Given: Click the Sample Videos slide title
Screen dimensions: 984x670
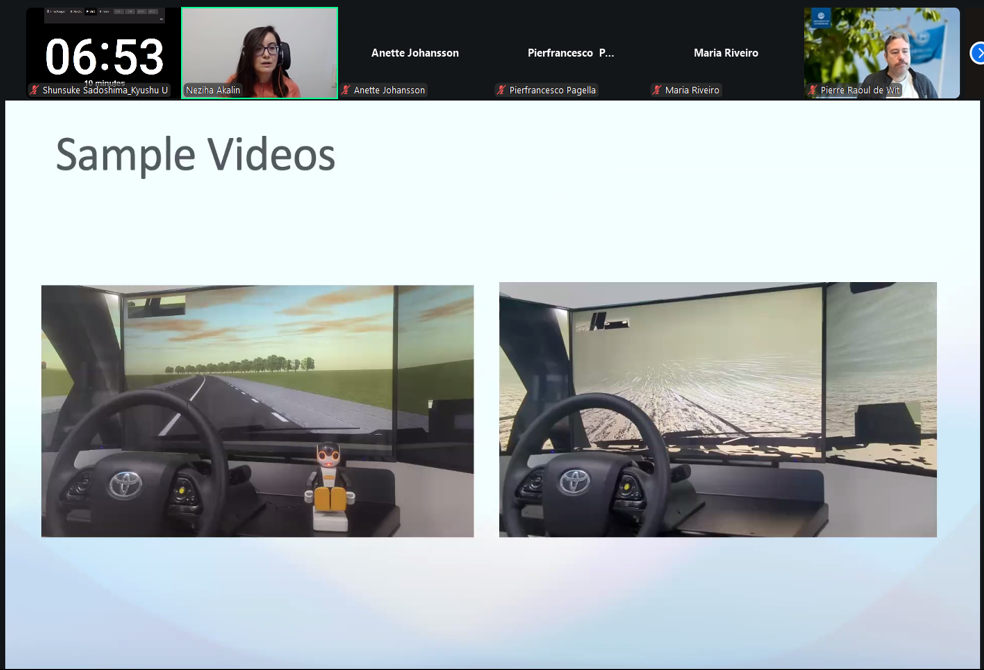Looking at the screenshot, I should [x=195, y=155].
